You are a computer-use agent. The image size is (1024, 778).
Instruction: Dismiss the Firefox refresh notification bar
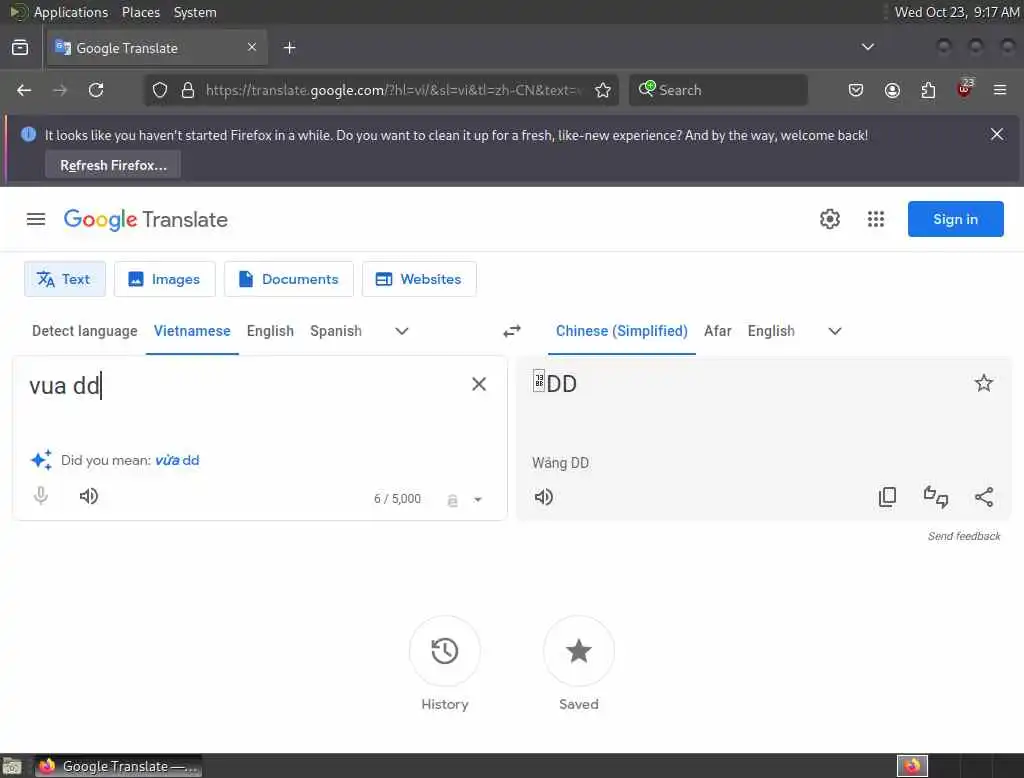997,134
